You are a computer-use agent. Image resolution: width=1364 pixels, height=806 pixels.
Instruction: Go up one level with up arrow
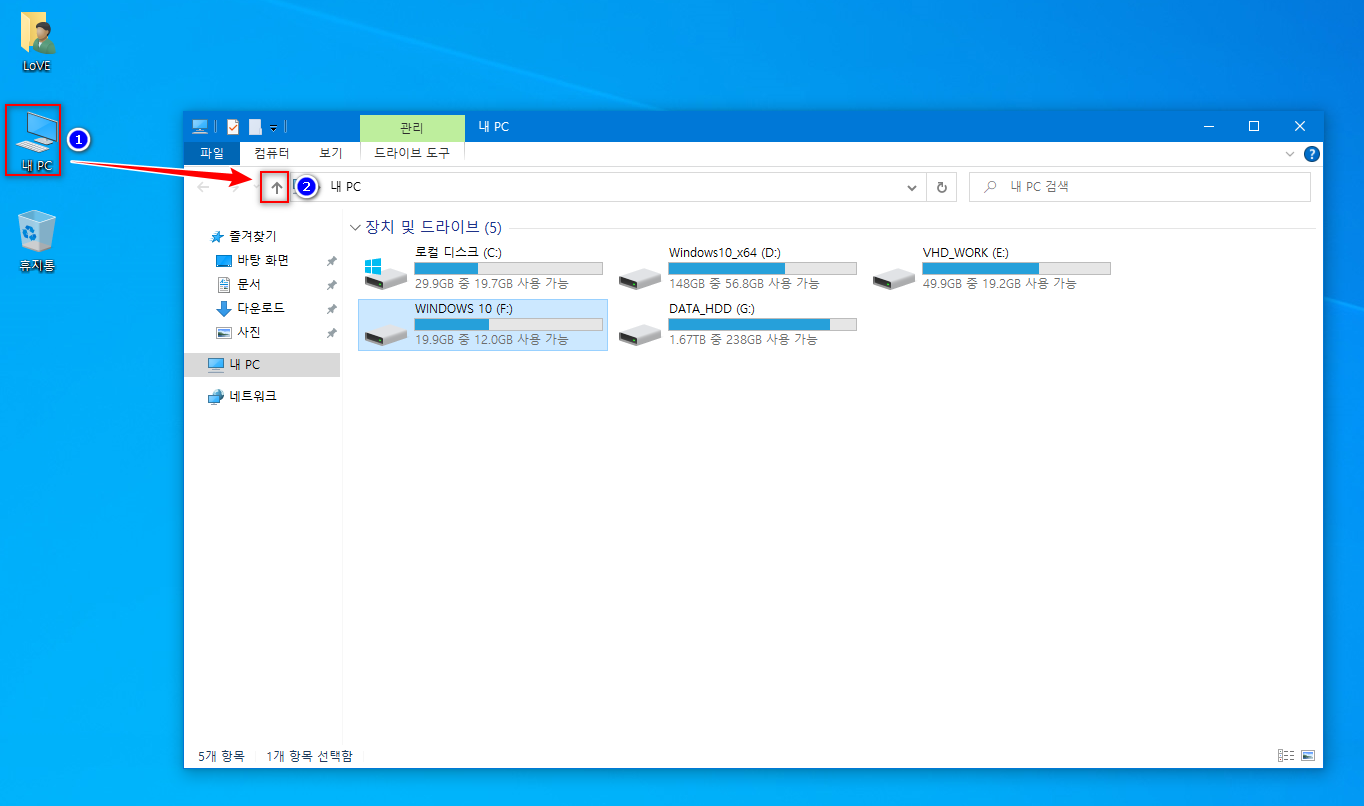(277, 187)
